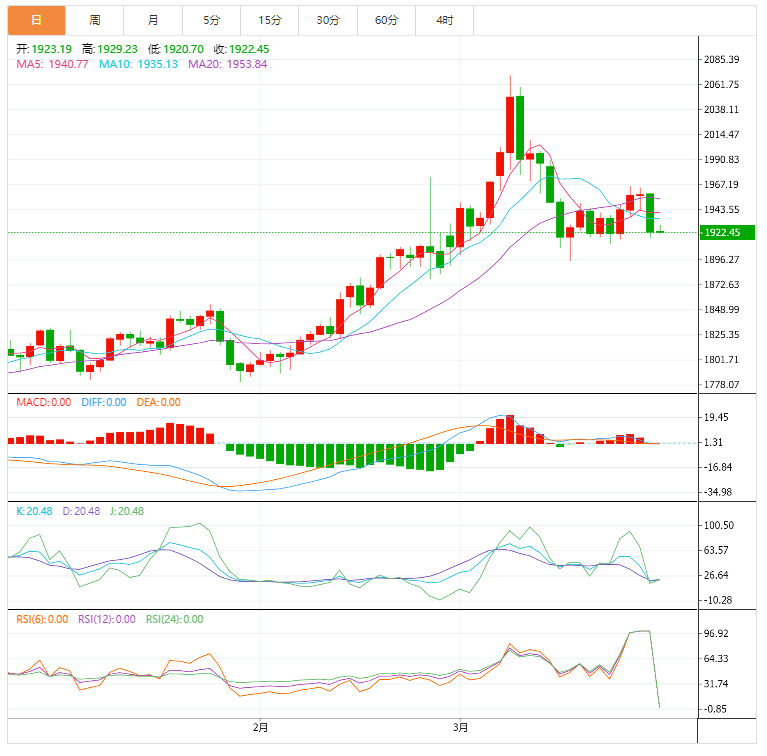Open the 5分 timeframe tab
Viewport: 767px width, 756px height.
click(211, 21)
